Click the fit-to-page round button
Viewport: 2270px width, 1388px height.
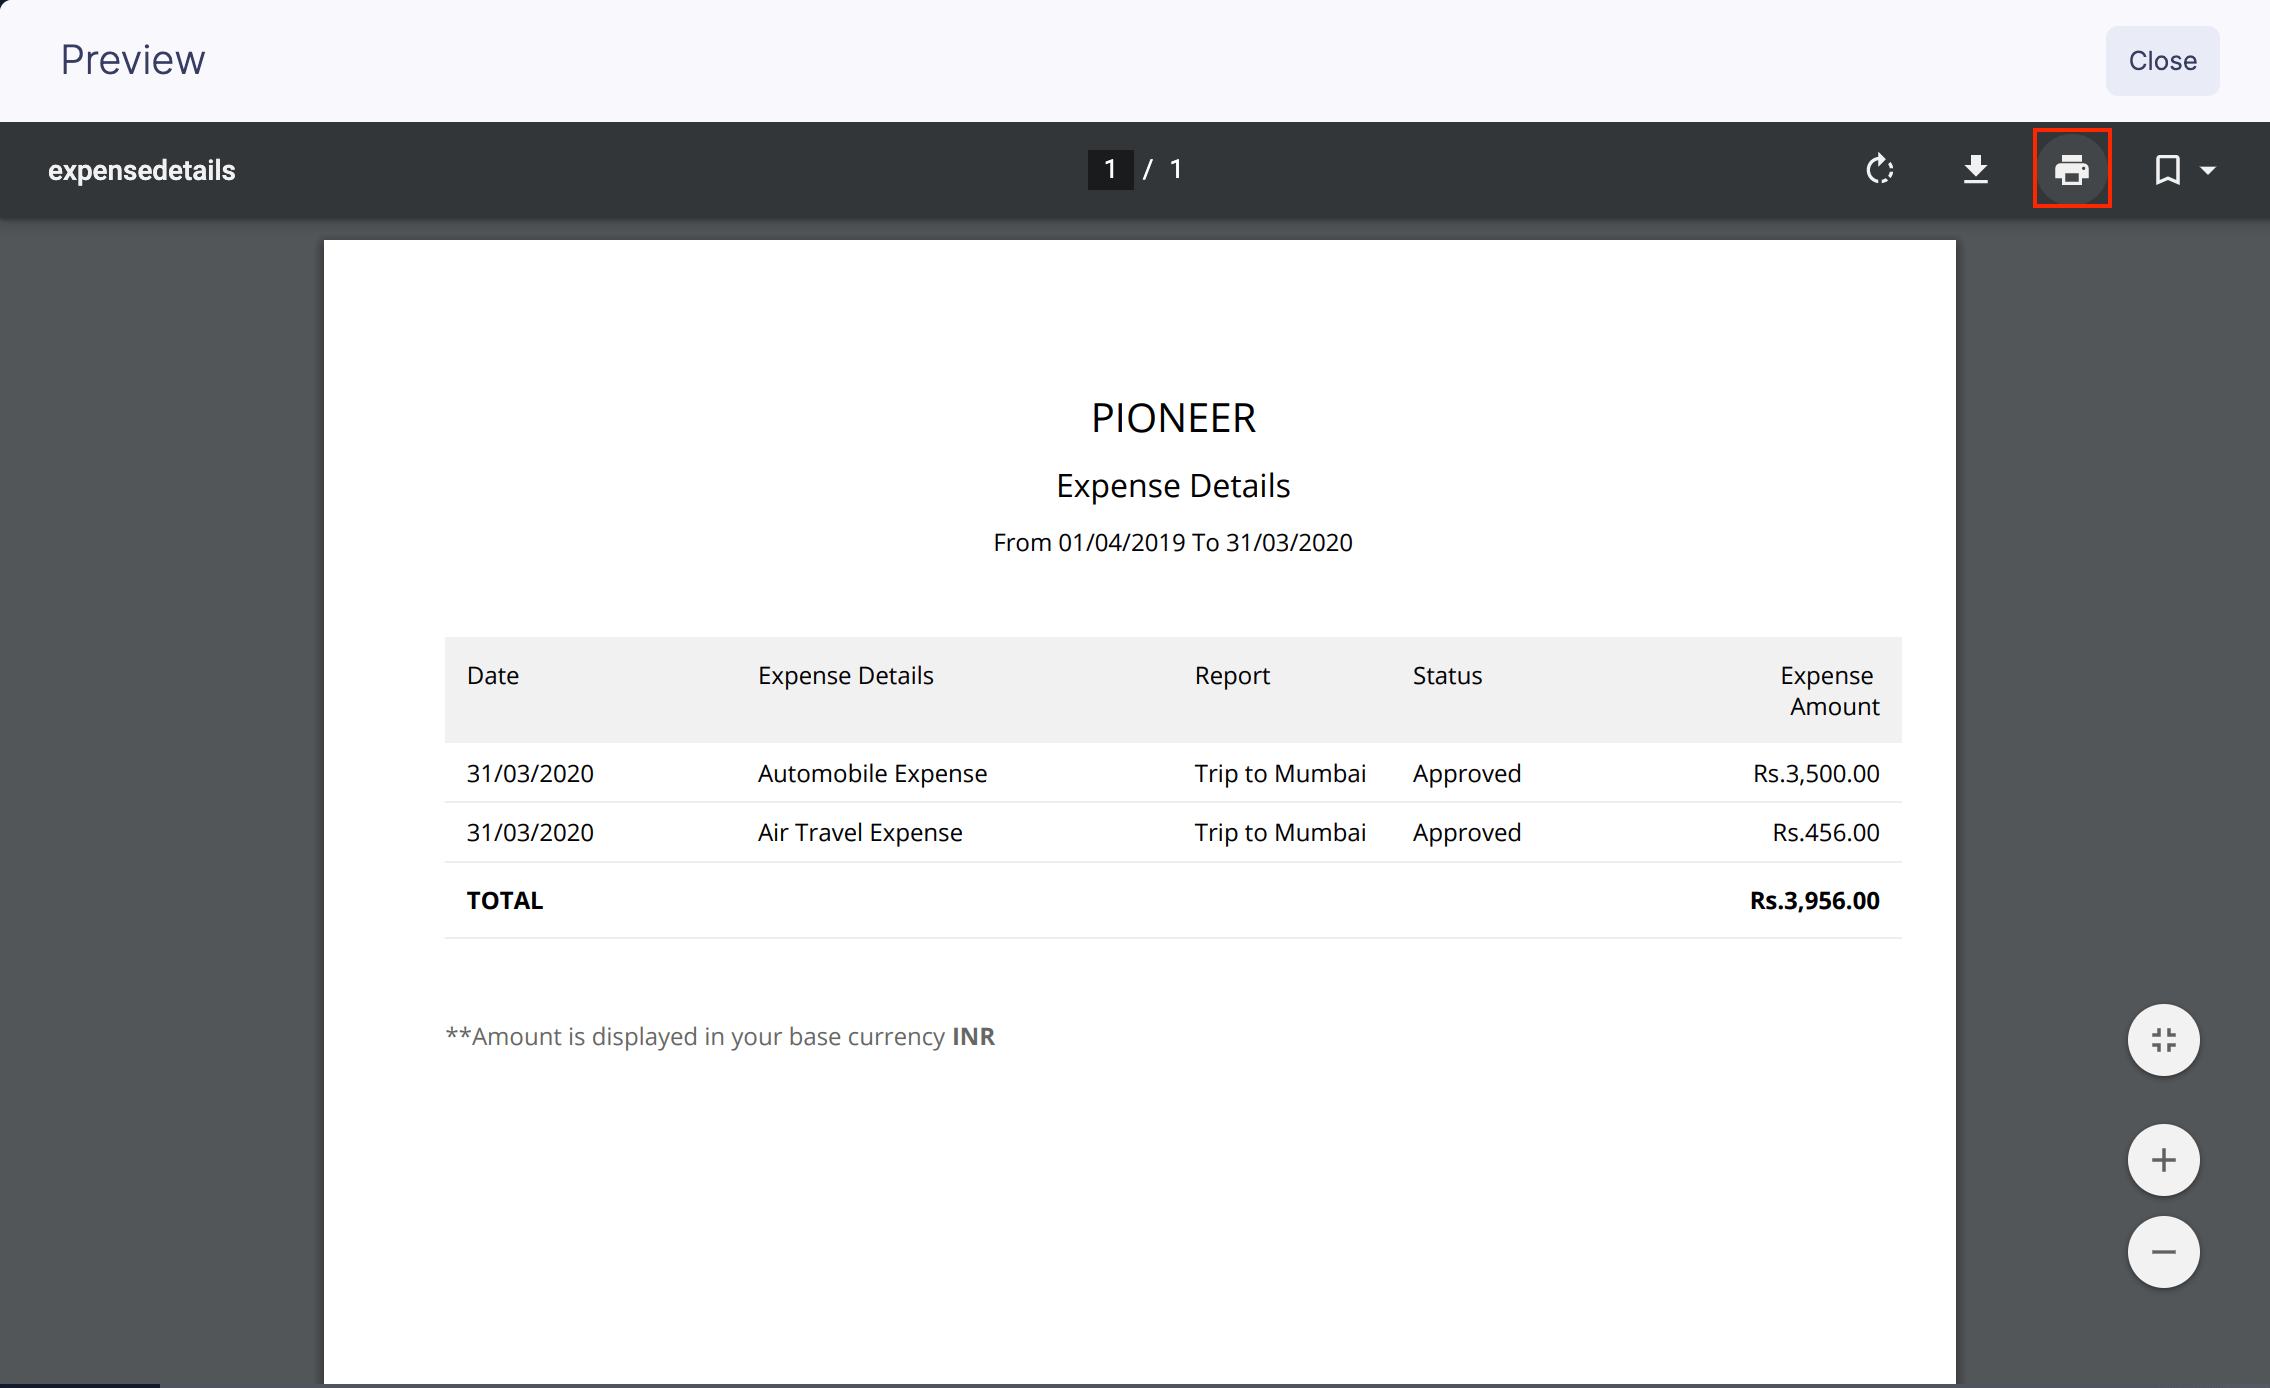(2163, 1040)
